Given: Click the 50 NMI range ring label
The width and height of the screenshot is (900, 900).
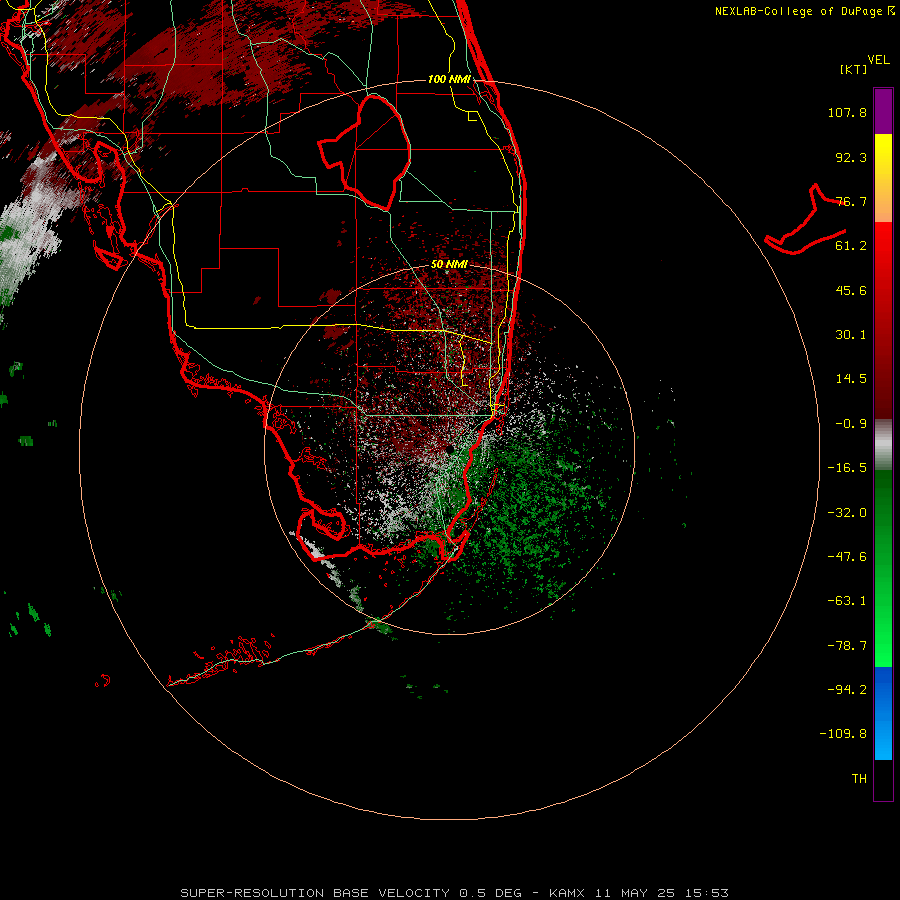Looking at the screenshot, I should coord(449,264).
